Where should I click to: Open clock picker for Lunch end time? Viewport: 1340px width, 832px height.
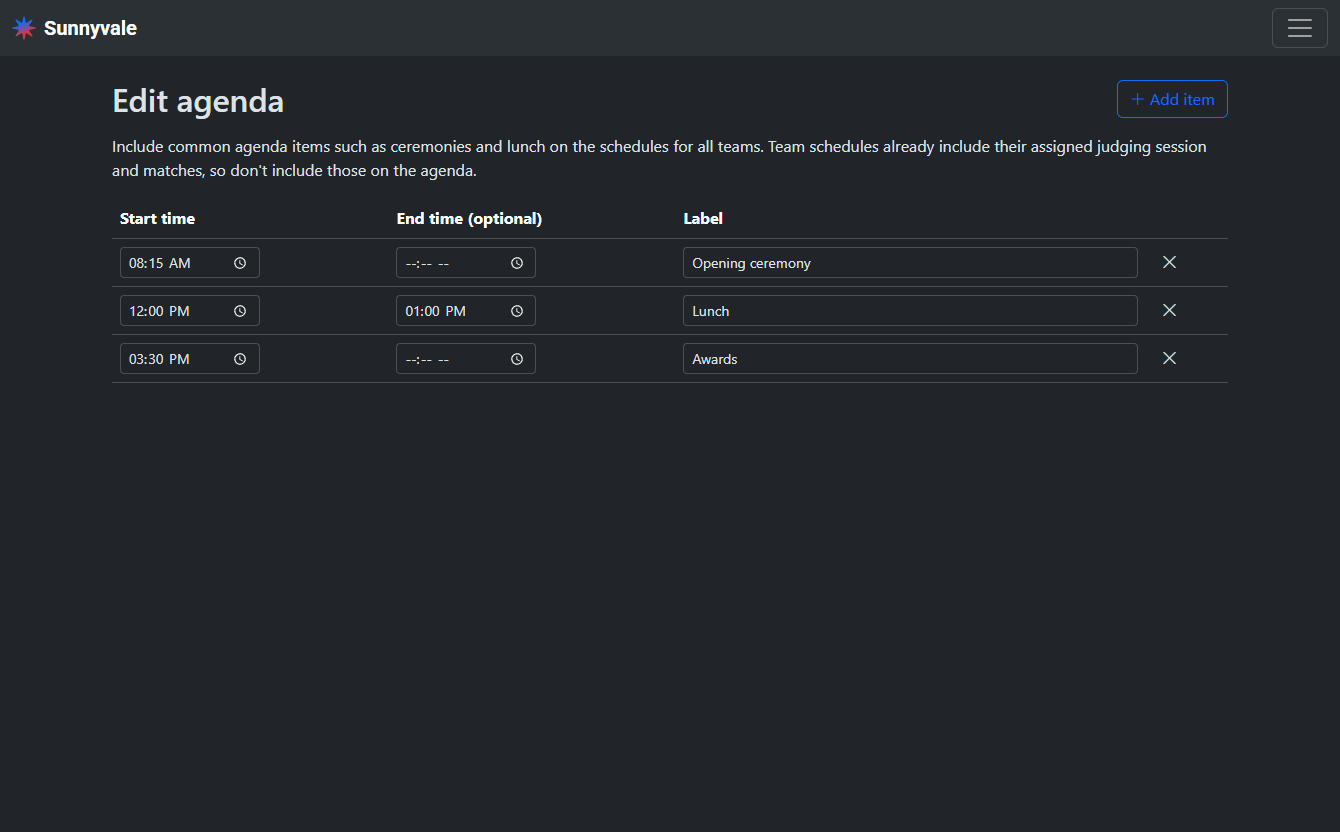click(x=517, y=311)
